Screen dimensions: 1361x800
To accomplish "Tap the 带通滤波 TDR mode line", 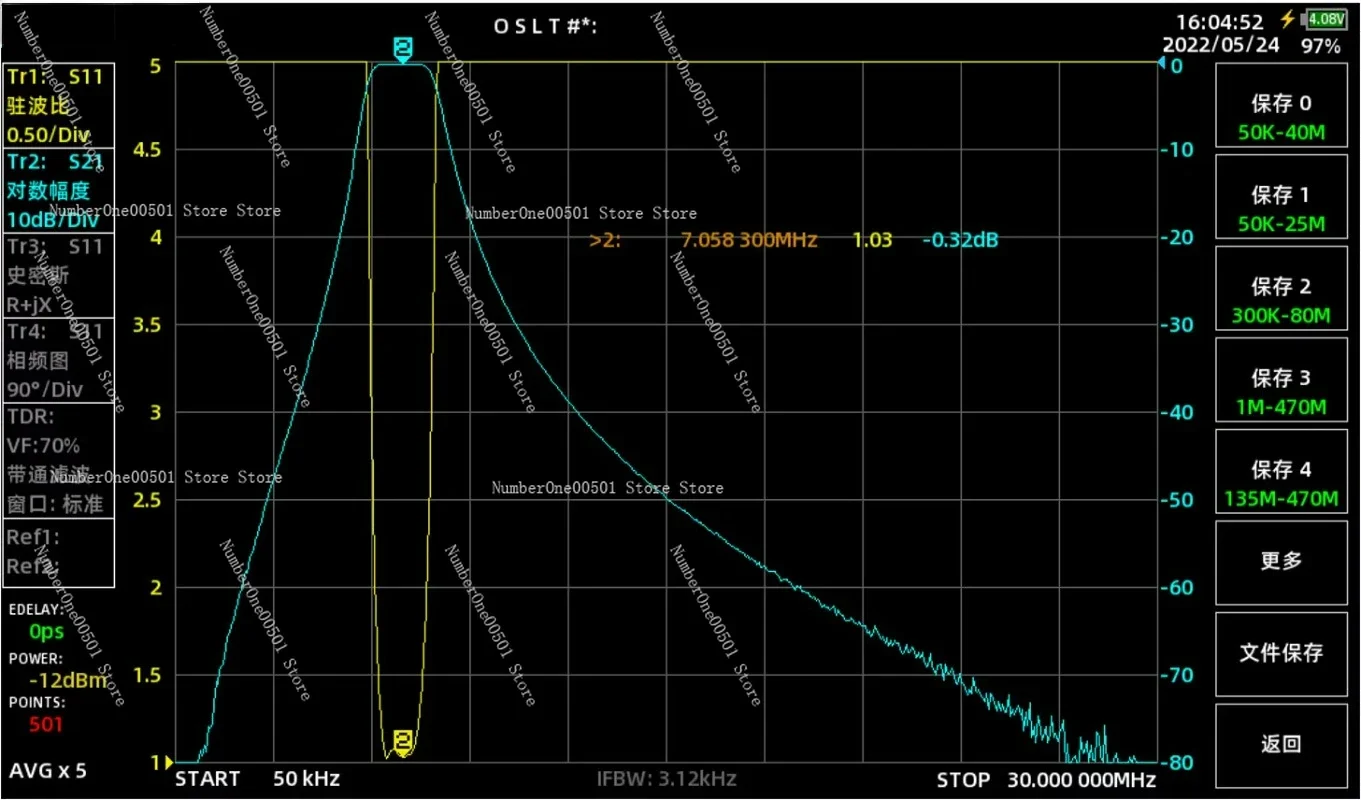I will tap(48, 474).
